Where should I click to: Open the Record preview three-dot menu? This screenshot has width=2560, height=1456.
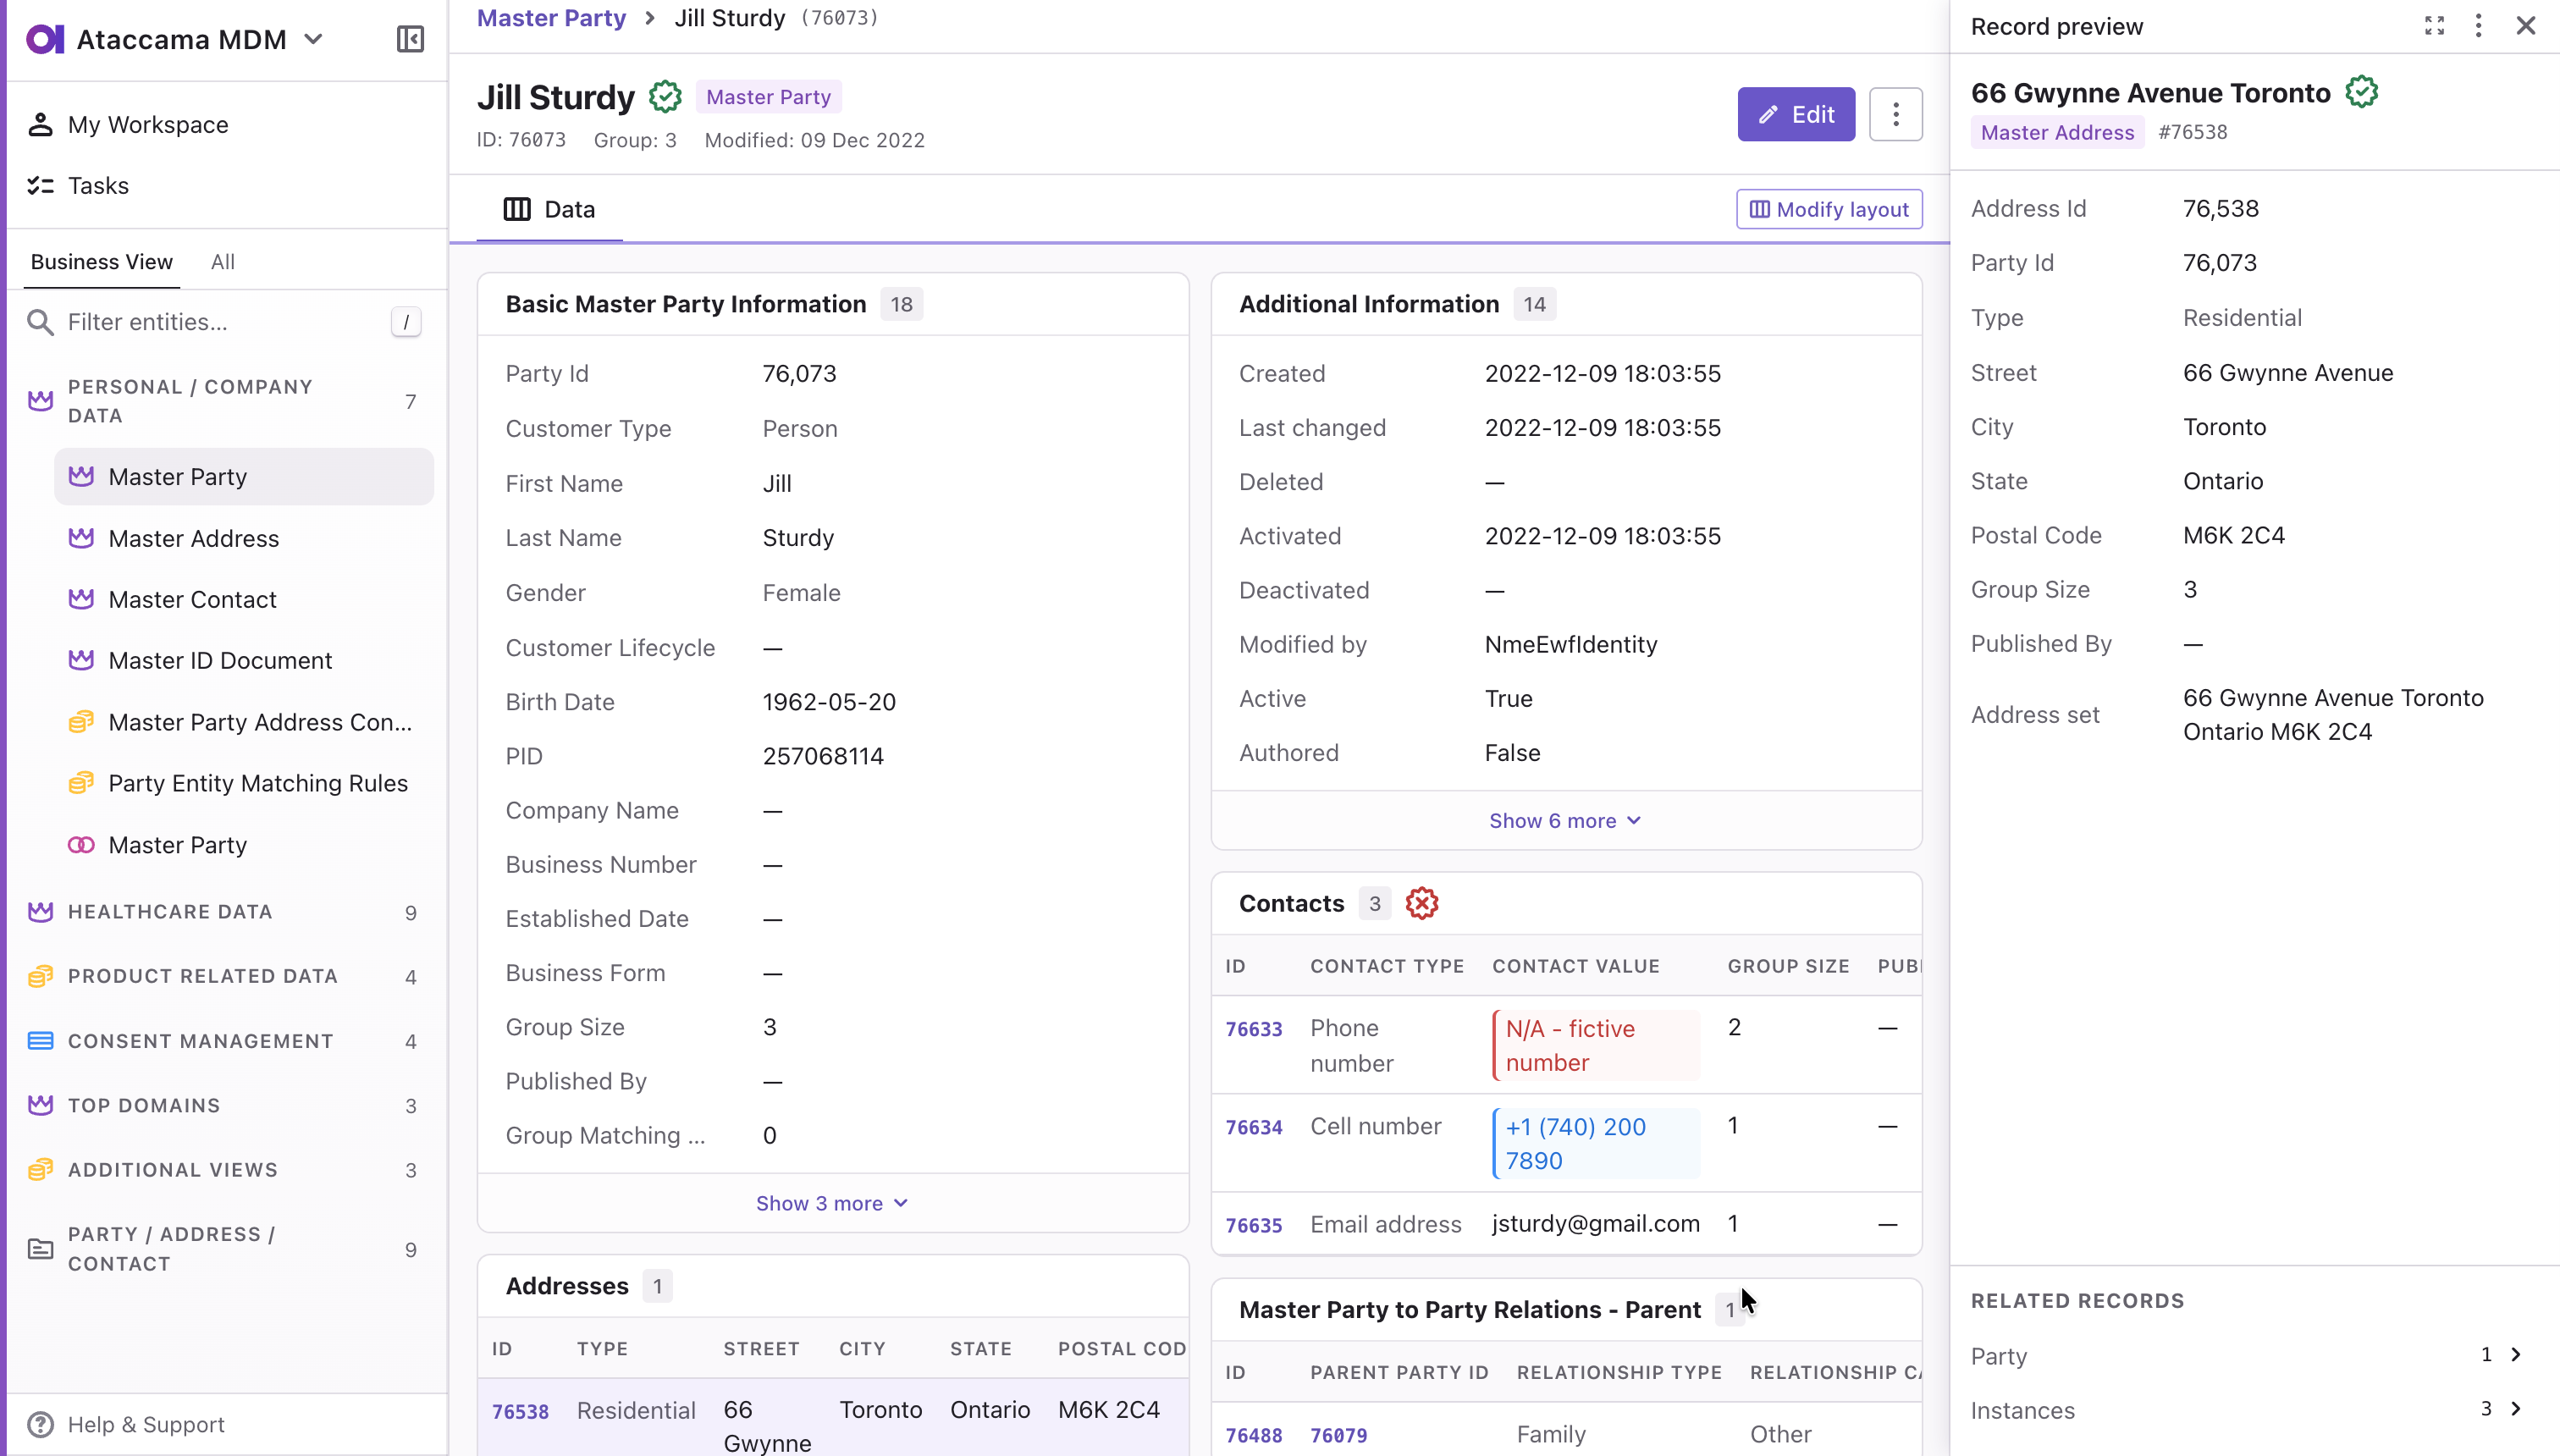[x=2478, y=26]
